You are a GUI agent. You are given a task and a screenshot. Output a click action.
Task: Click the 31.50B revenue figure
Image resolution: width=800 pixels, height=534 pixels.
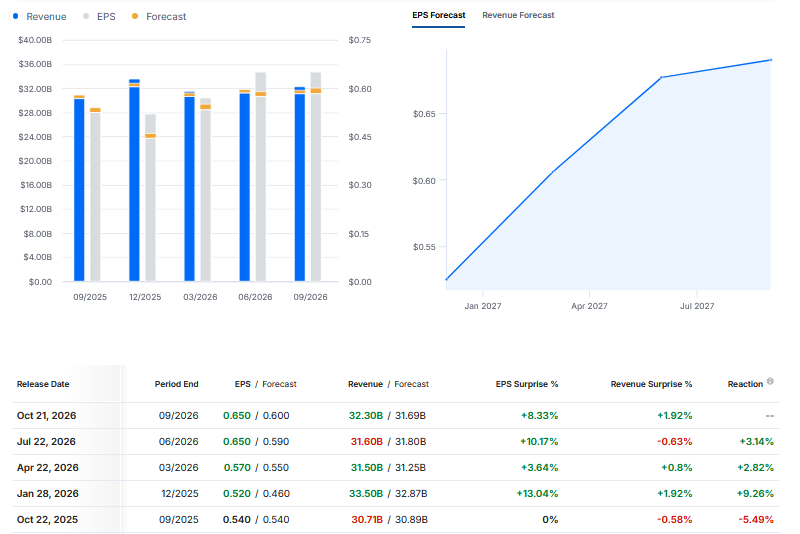point(367,468)
